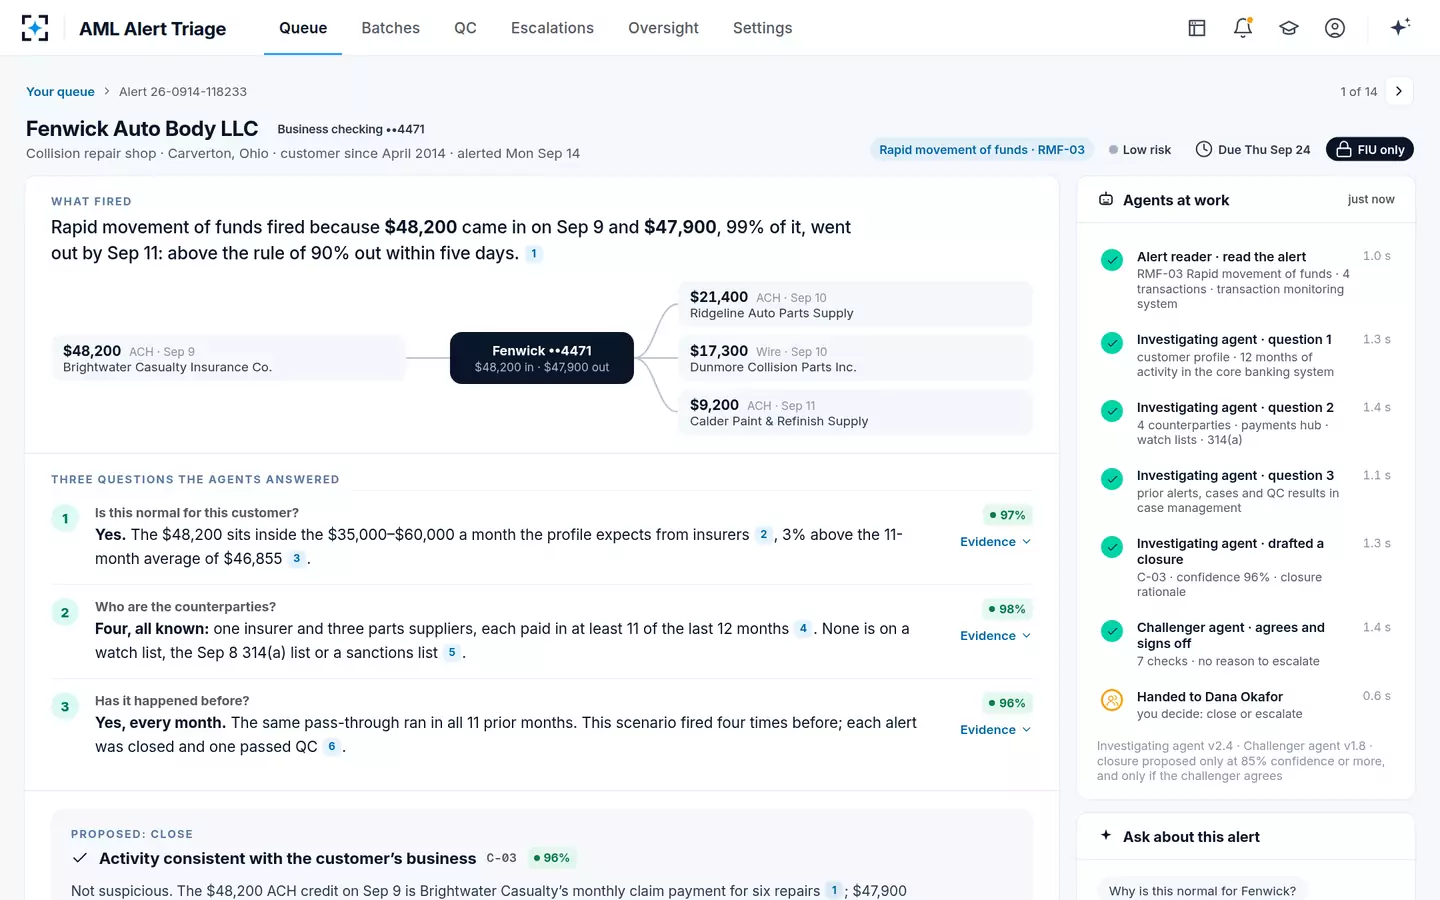This screenshot has width=1440, height=900.
Task: Click green check beside Challenger agent step
Action: 1112,631
